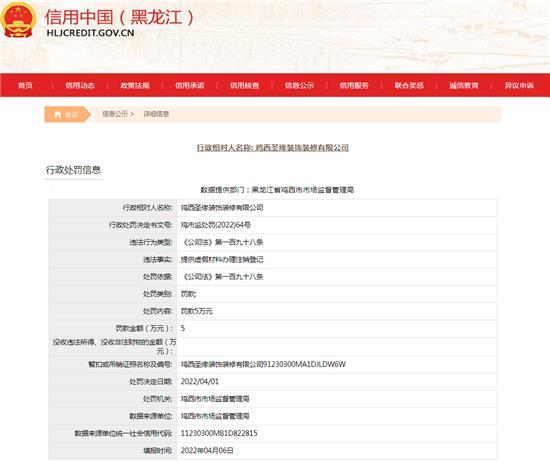550x462 pixels.
Task: Click the 没收违法所得 label cell
Action: click(114, 346)
